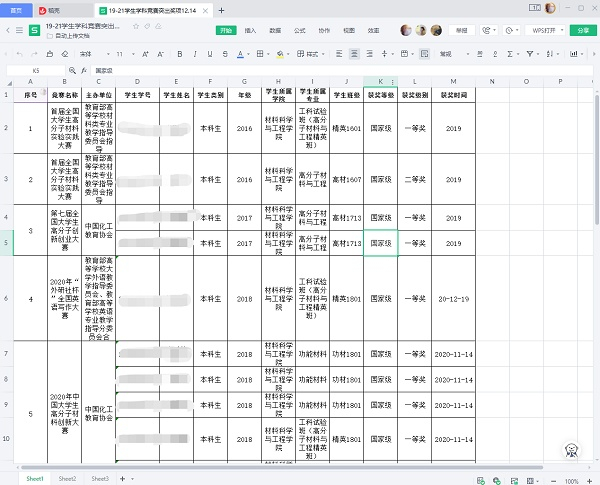Align text left
This screenshot has width=600, height=485.
339,54
